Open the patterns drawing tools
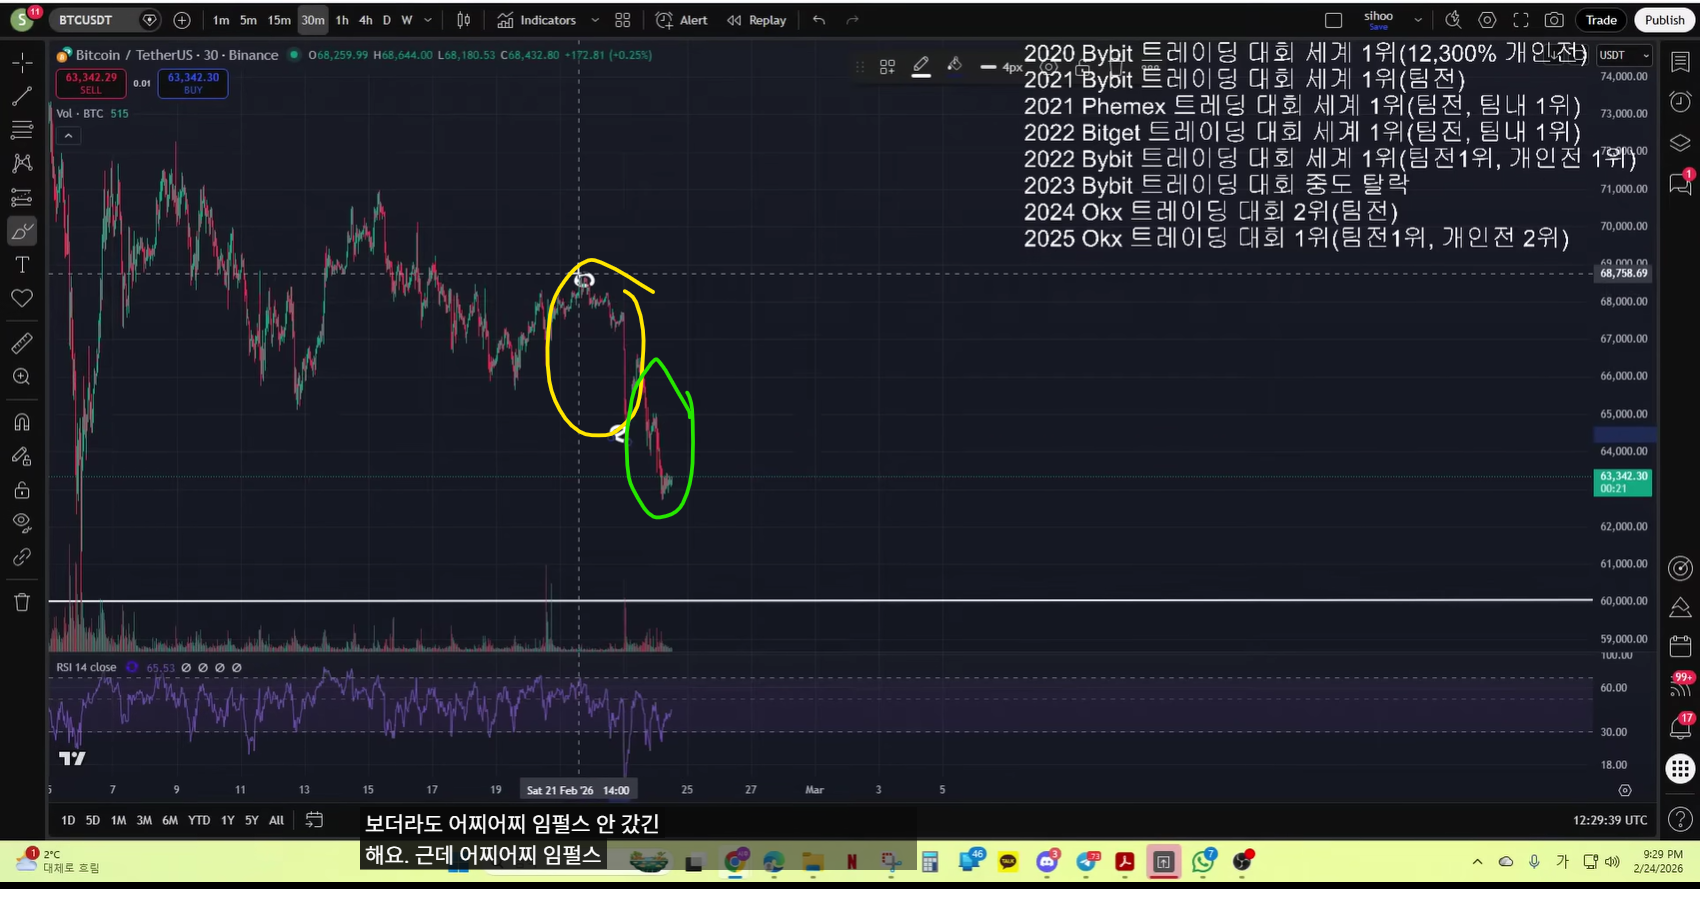 tap(22, 163)
